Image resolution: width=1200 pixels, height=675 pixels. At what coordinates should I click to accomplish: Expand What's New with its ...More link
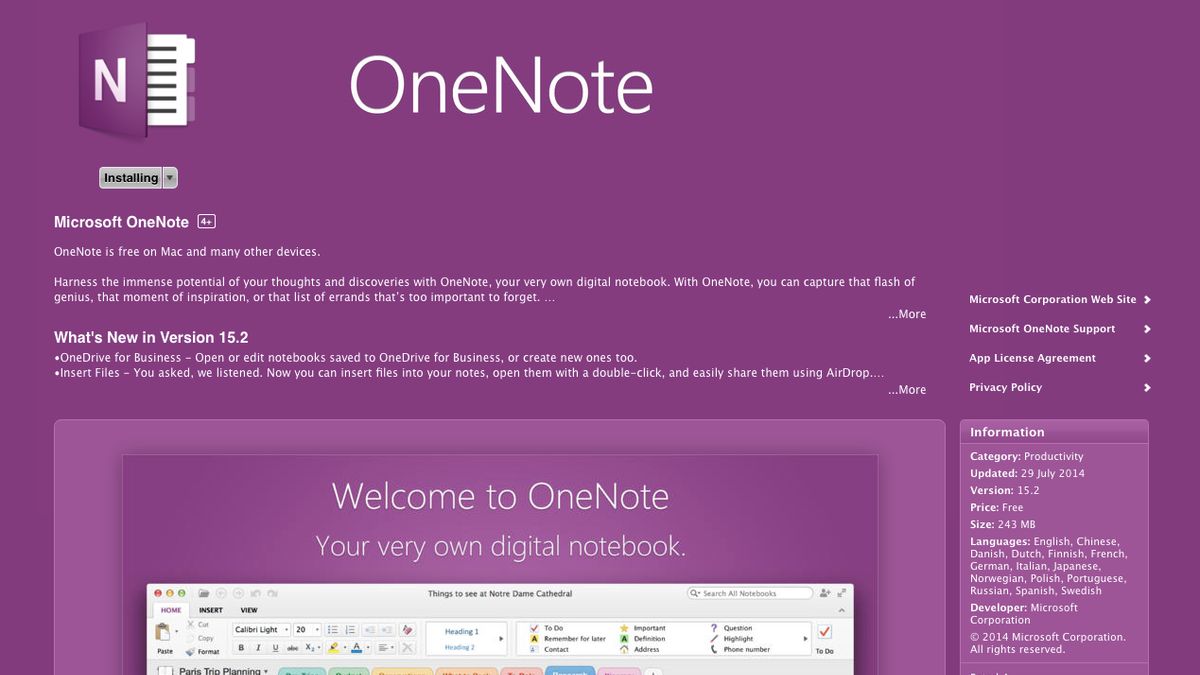click(x=907, y=390)
